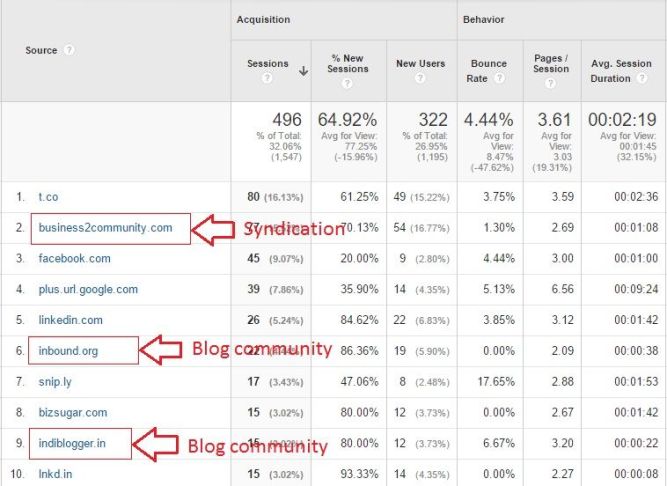Click linkedin.com % new sessions 84.62%
The width and height of the screenshot is (667, 486).
[x=359, y=320]
